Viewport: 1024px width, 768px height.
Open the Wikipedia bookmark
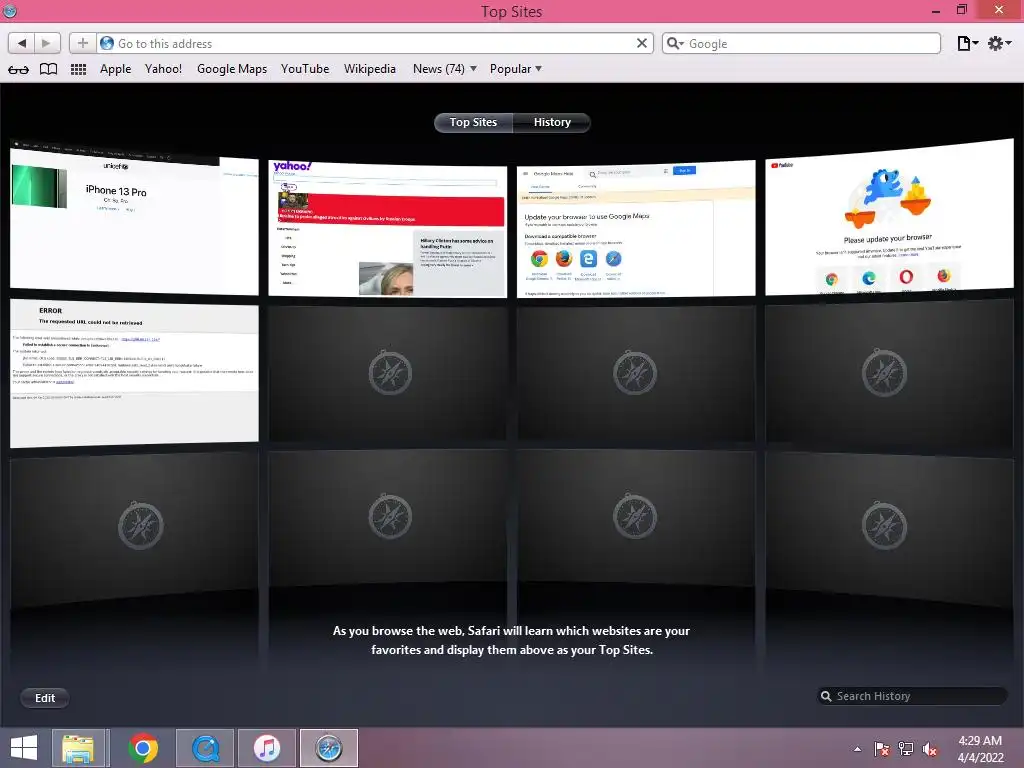pos(370,69)
